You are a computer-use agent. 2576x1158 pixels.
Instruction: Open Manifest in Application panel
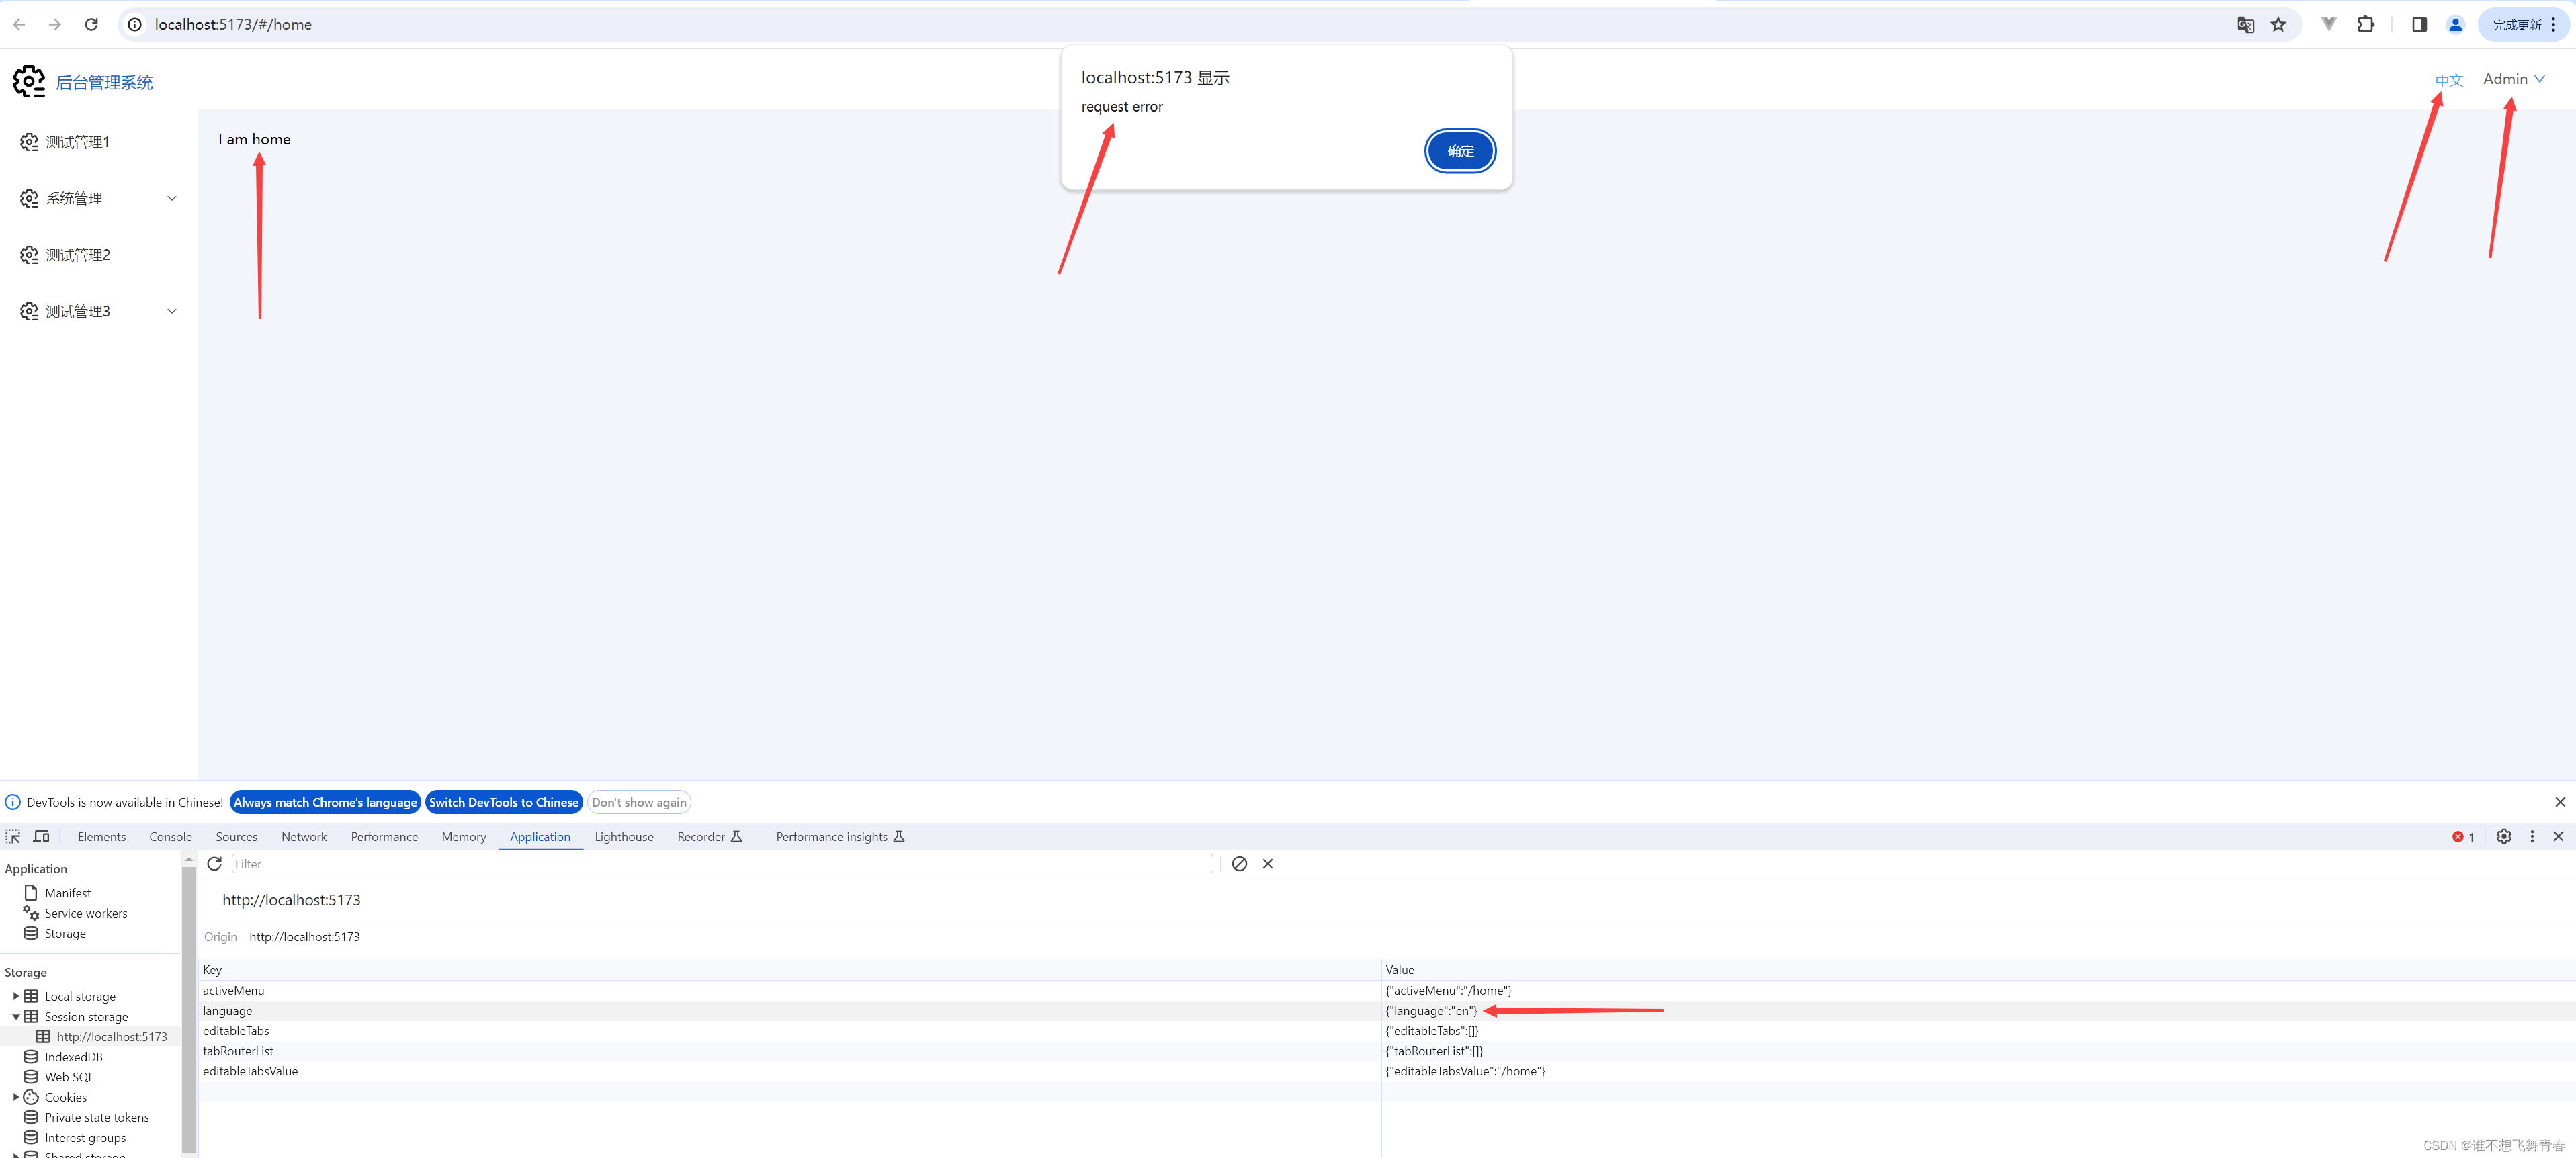[67, 892]
